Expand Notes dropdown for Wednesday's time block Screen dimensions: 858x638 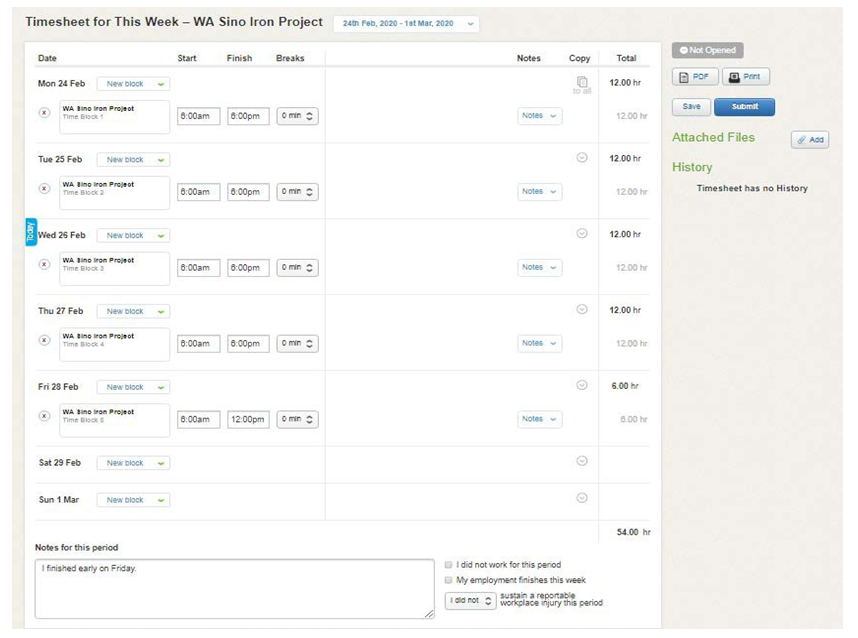pyautogui.click(x=540, y=268)
